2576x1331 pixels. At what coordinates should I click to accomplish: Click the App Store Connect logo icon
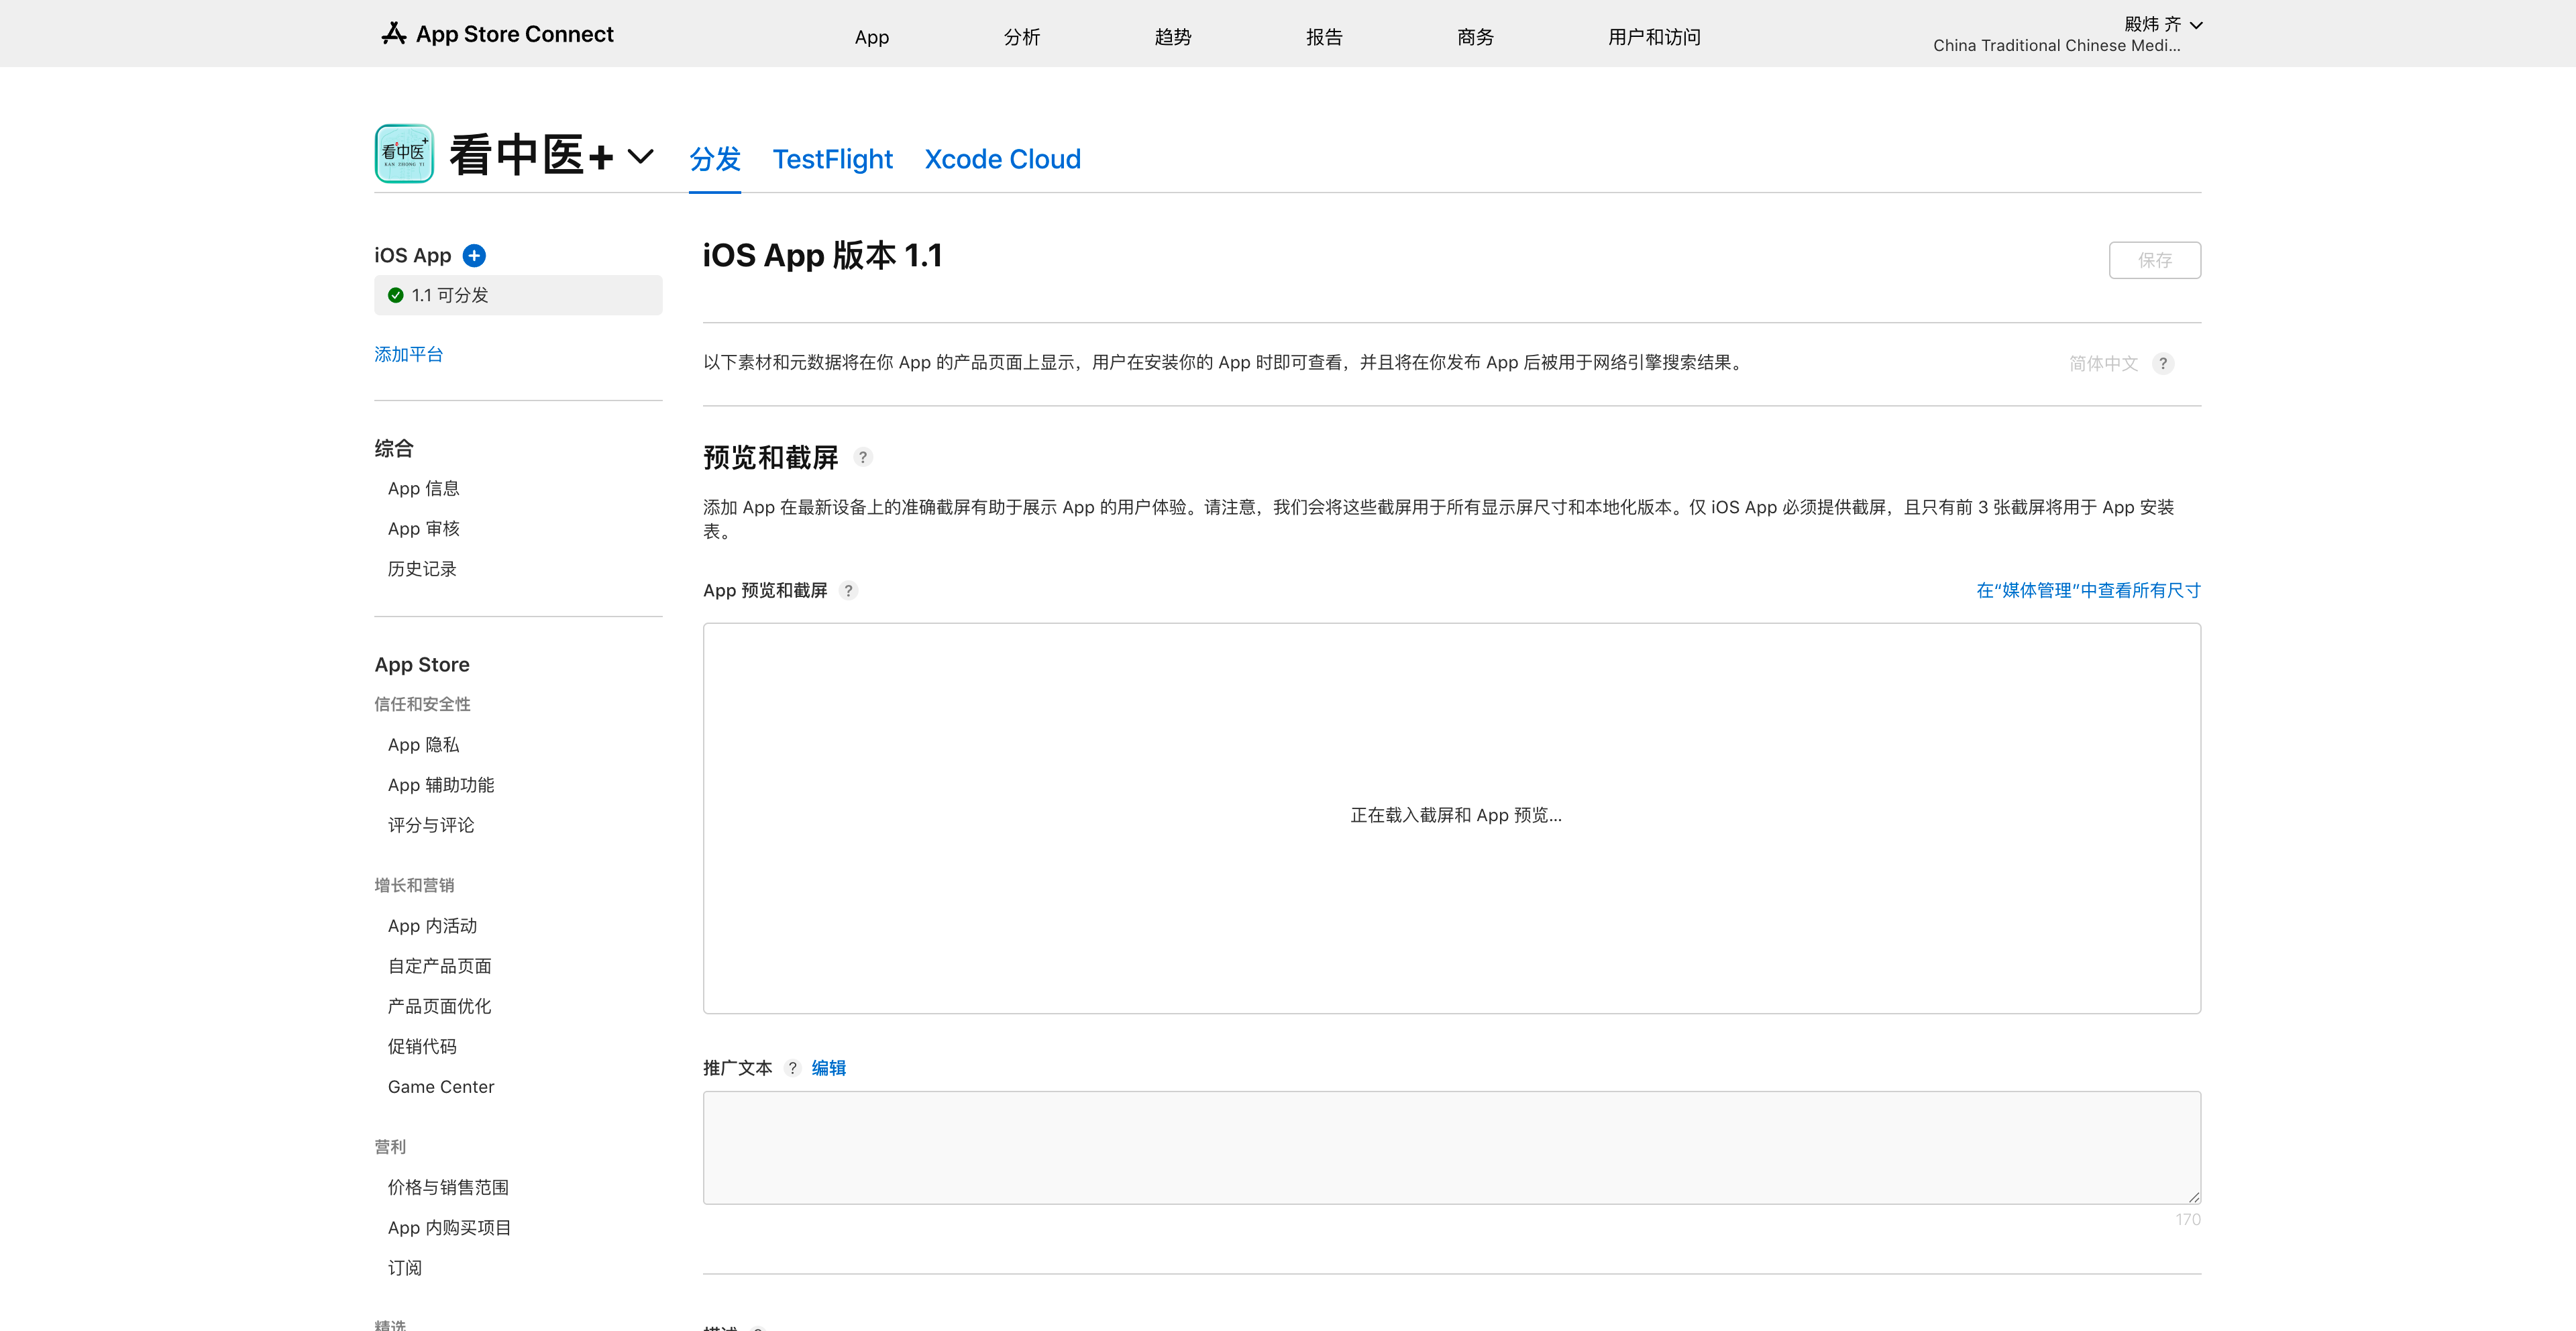pos(393,34)
